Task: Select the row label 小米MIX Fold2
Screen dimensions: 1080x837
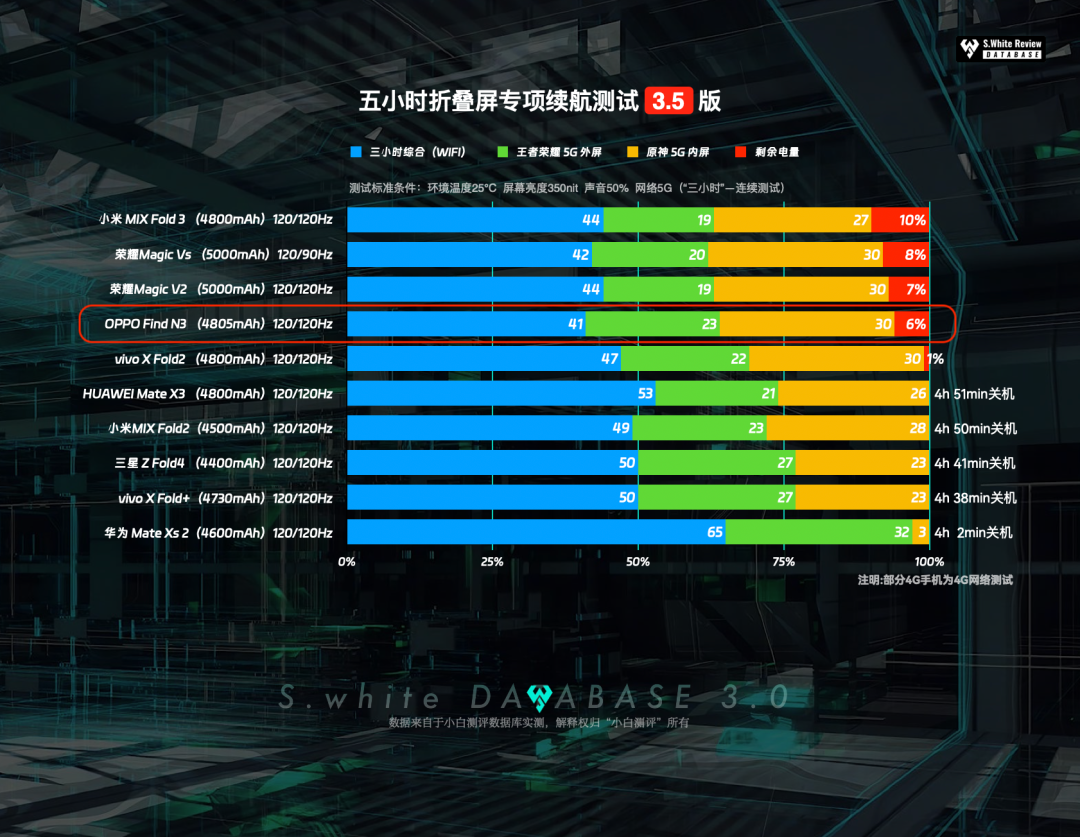Action: 220,428
